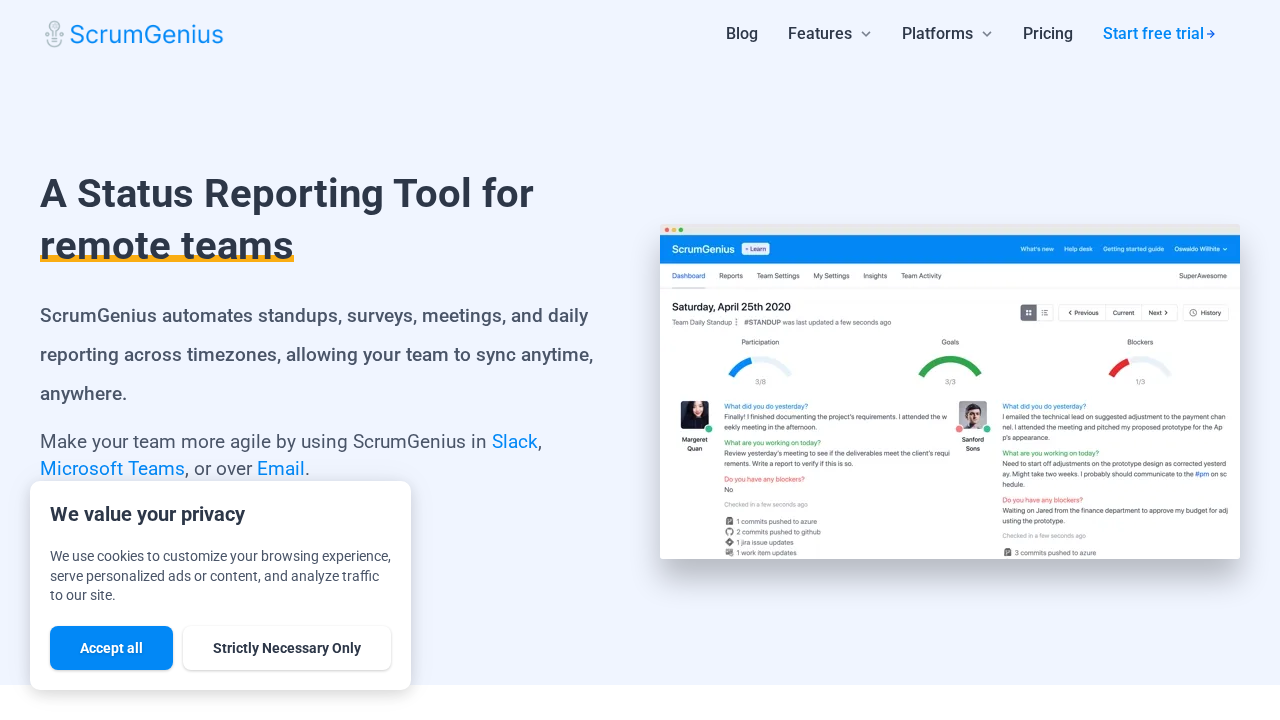
Task: Open the Slack integration link
Action: pos(514,441)
